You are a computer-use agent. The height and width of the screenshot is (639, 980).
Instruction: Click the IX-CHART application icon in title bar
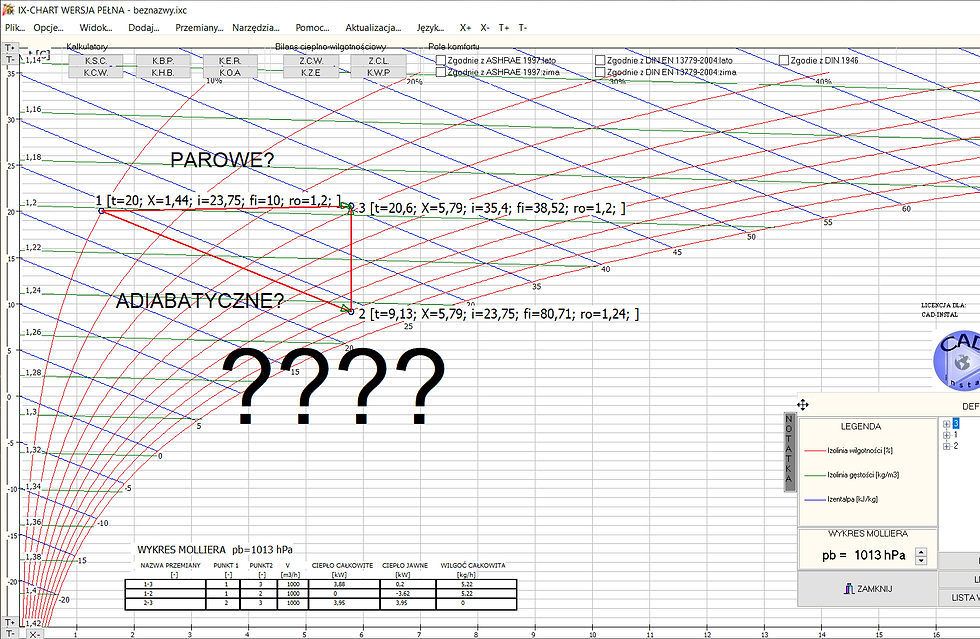click(x=8, y=9)
